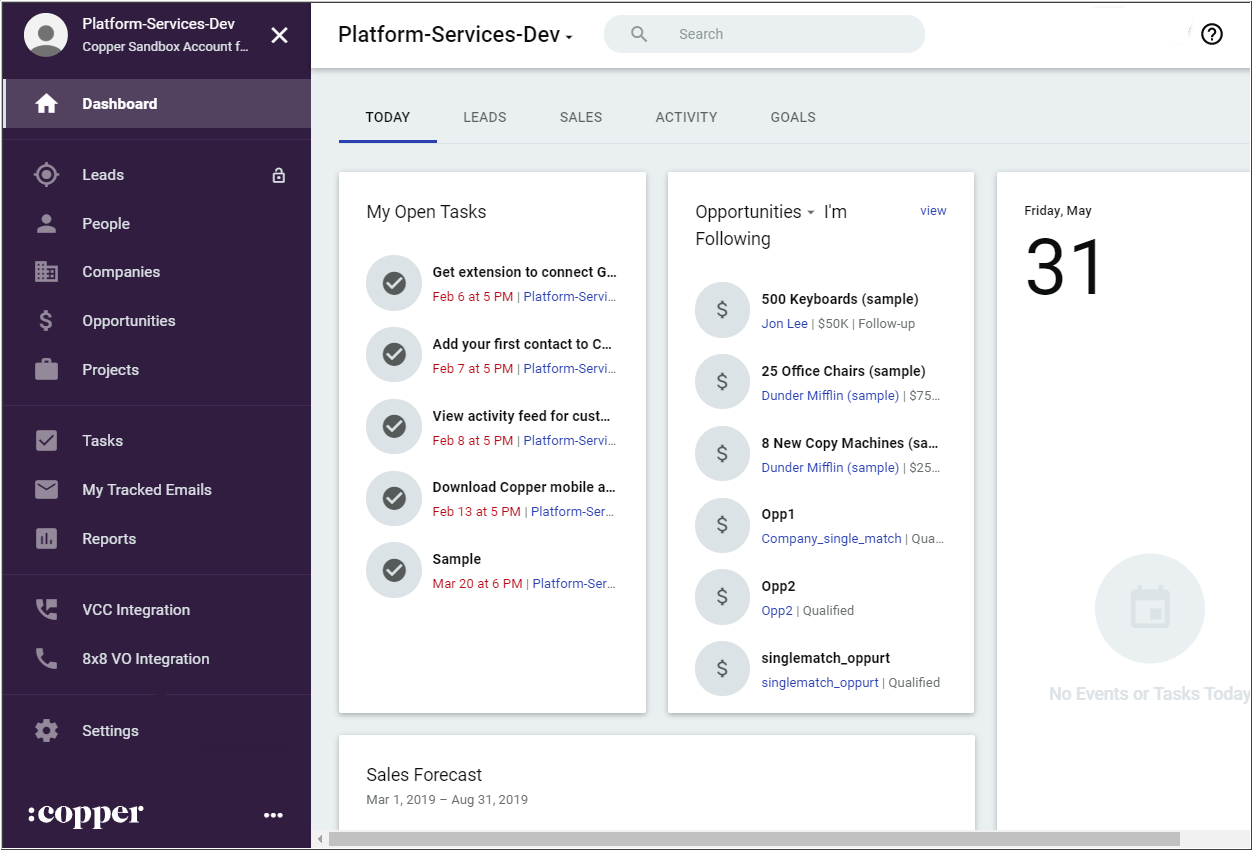
Task: Click the My Tracked Emails envelope icon
Action: tap(46, 490)
